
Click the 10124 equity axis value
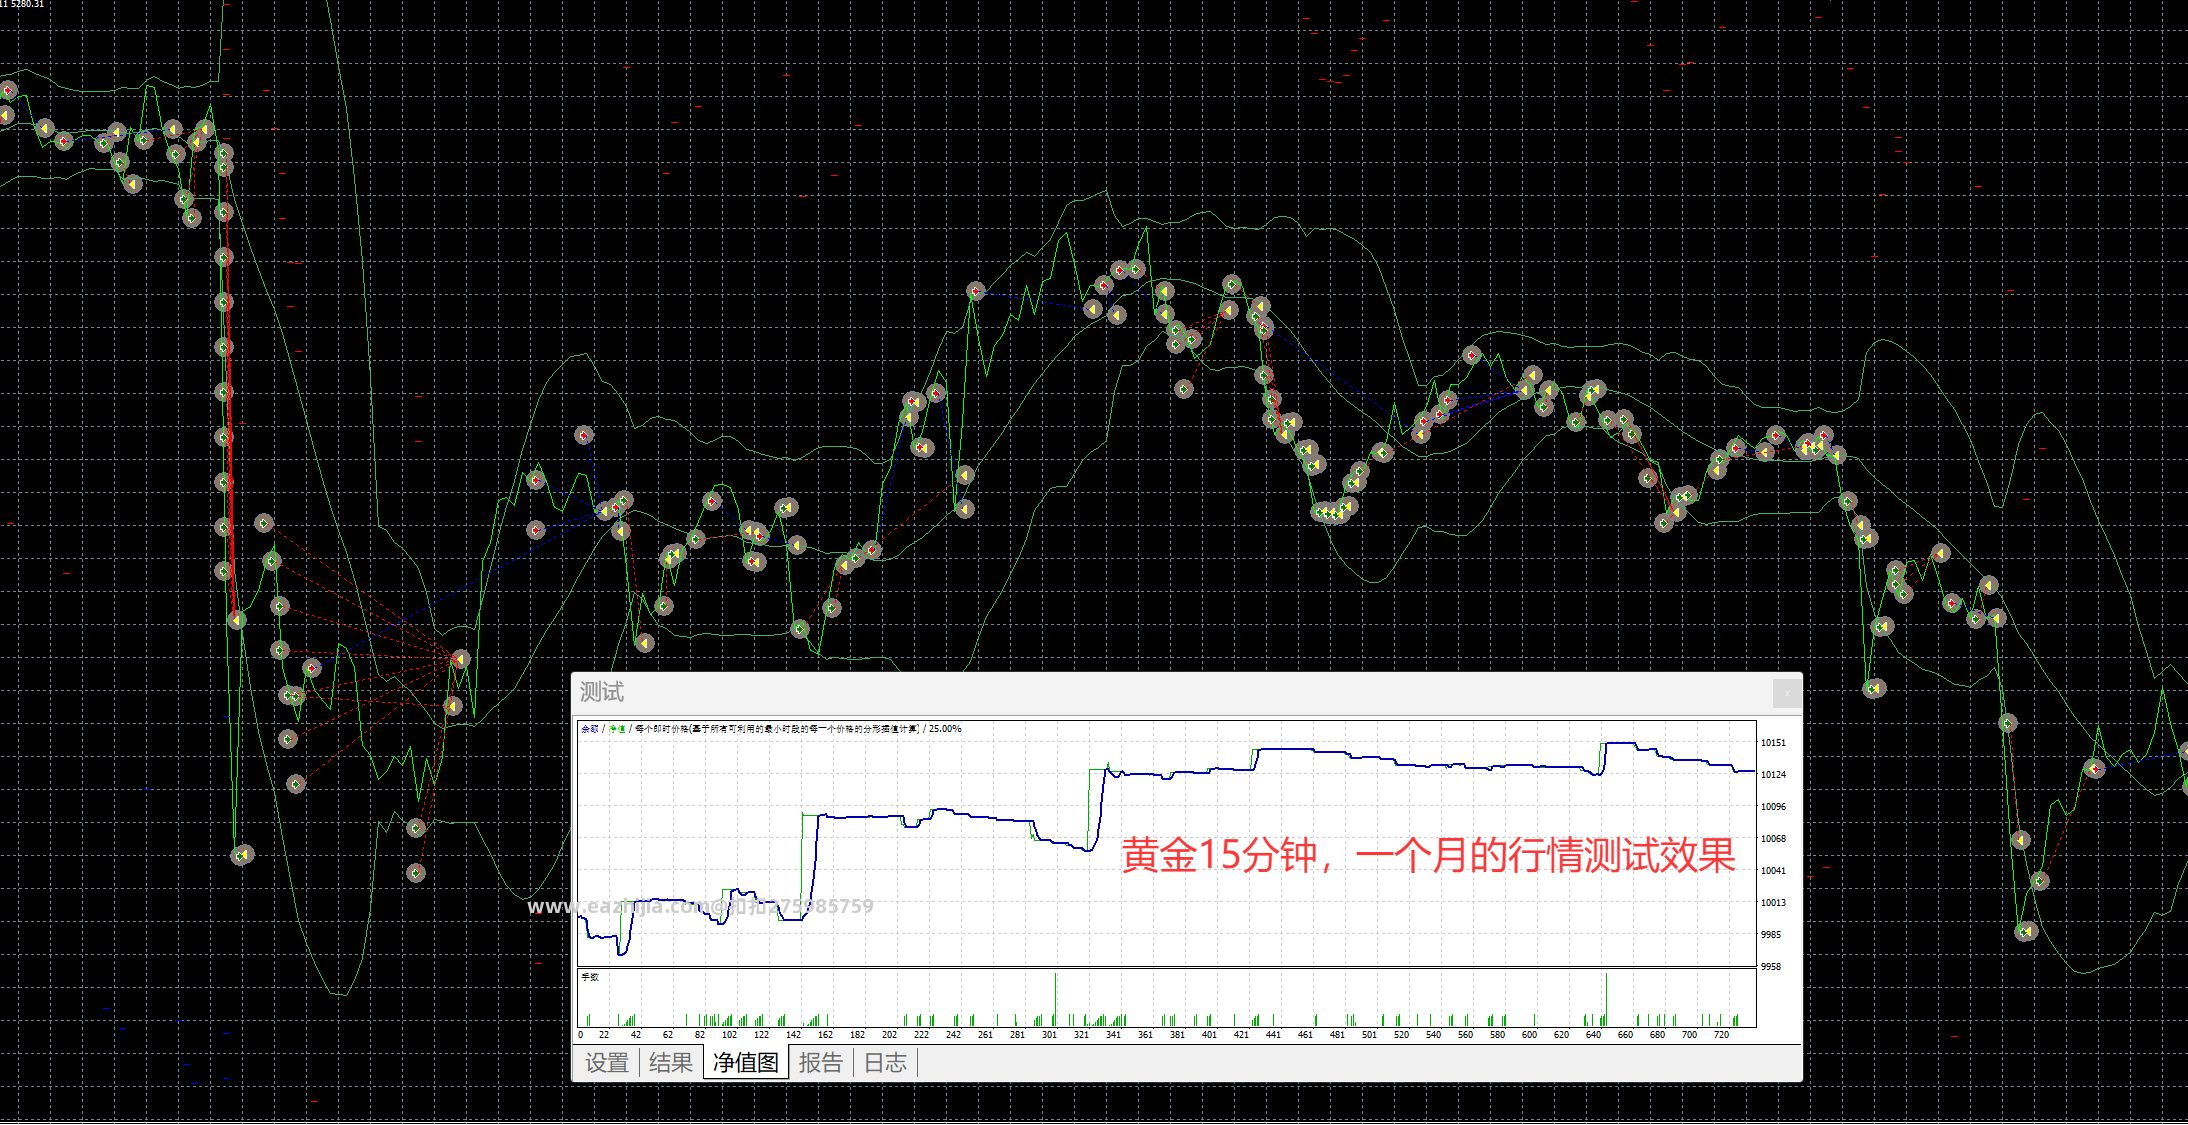pyautogui.click(x=1773, y=775)
